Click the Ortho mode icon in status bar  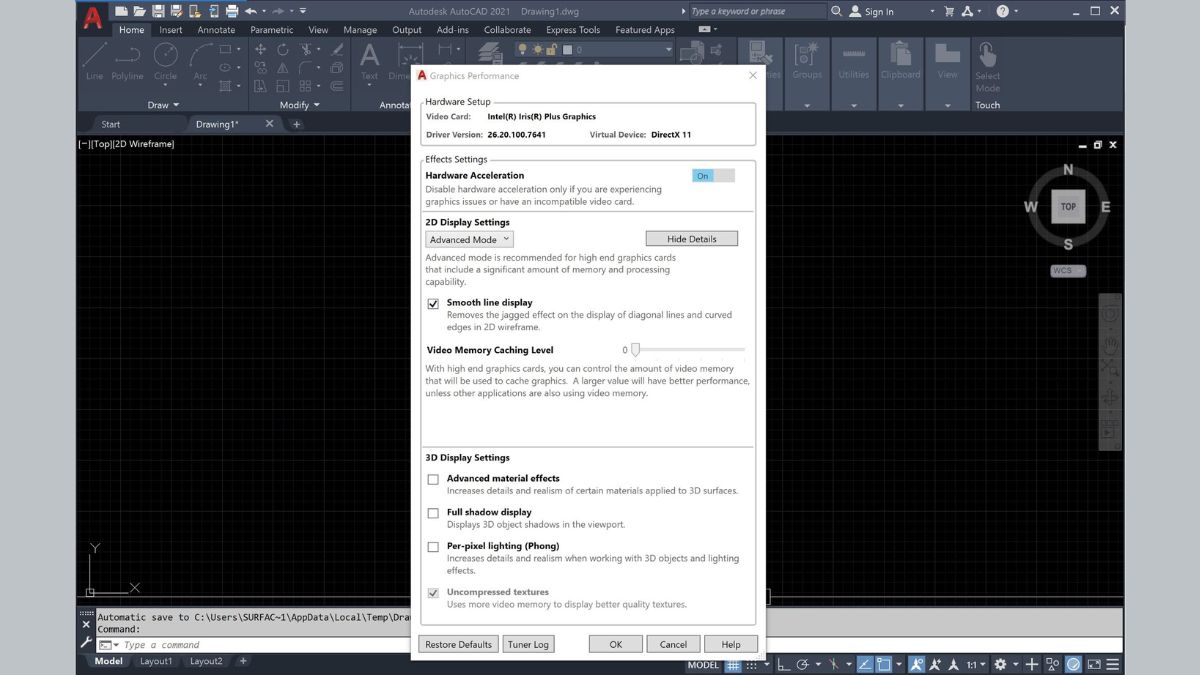[783, 664]
